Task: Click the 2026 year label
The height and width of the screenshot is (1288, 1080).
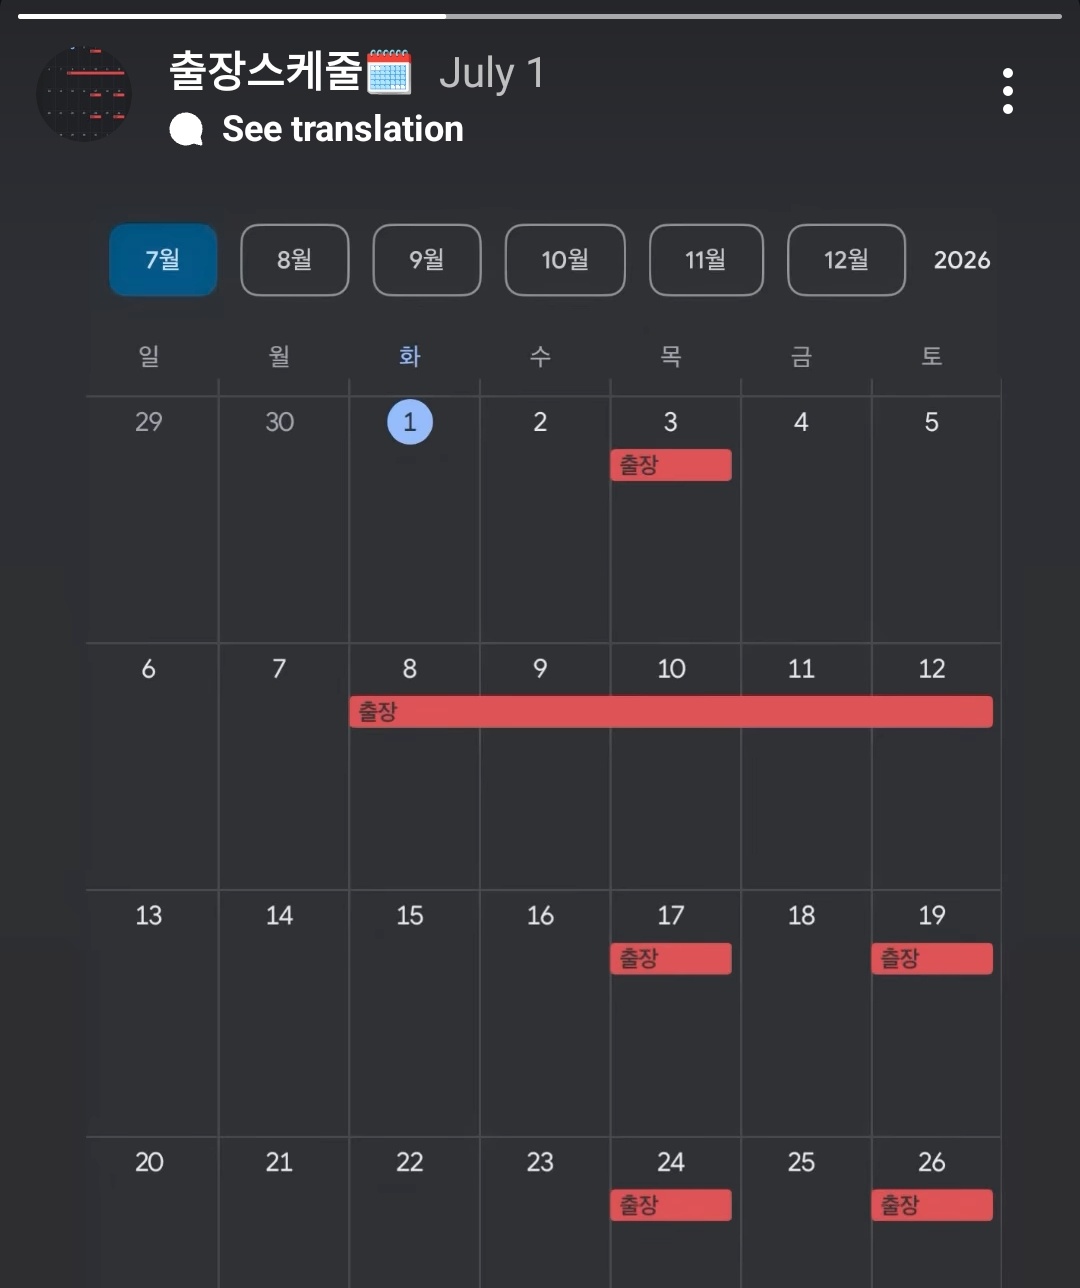Action: 961,260
